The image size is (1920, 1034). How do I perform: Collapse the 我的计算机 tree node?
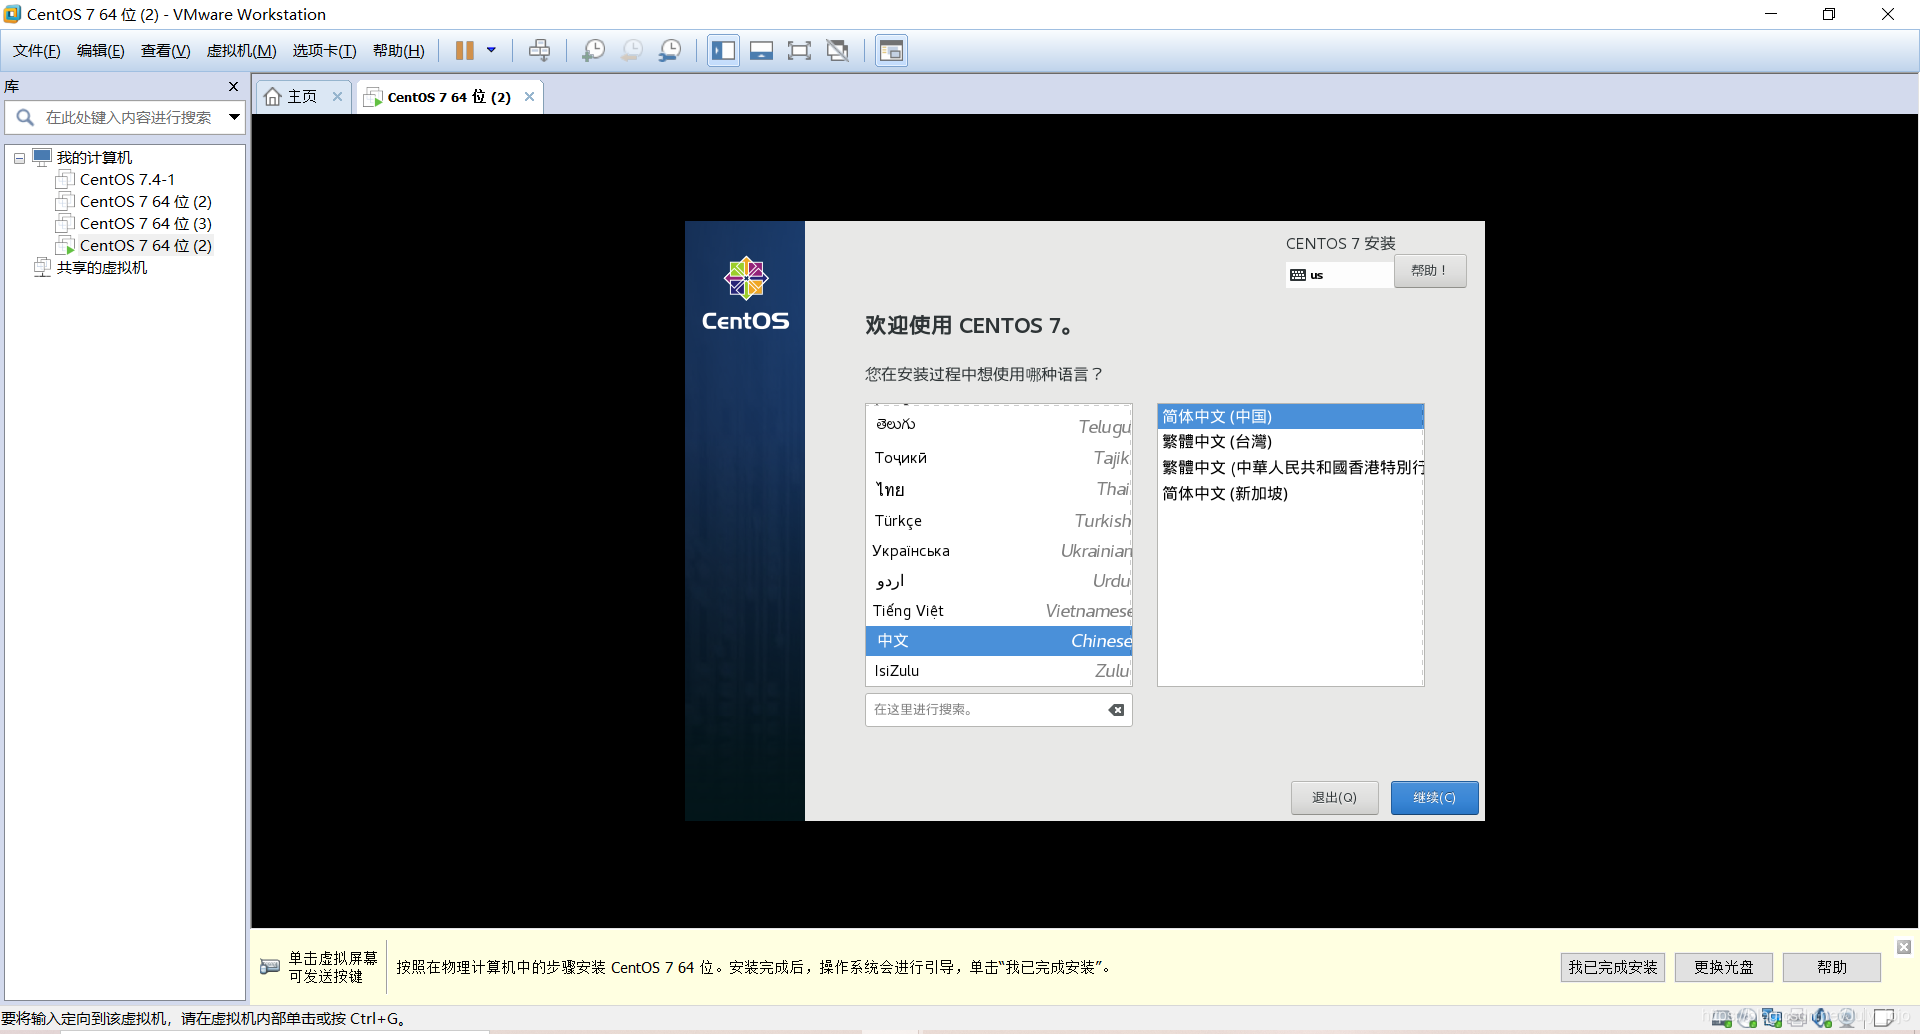[x=19, y=158]
